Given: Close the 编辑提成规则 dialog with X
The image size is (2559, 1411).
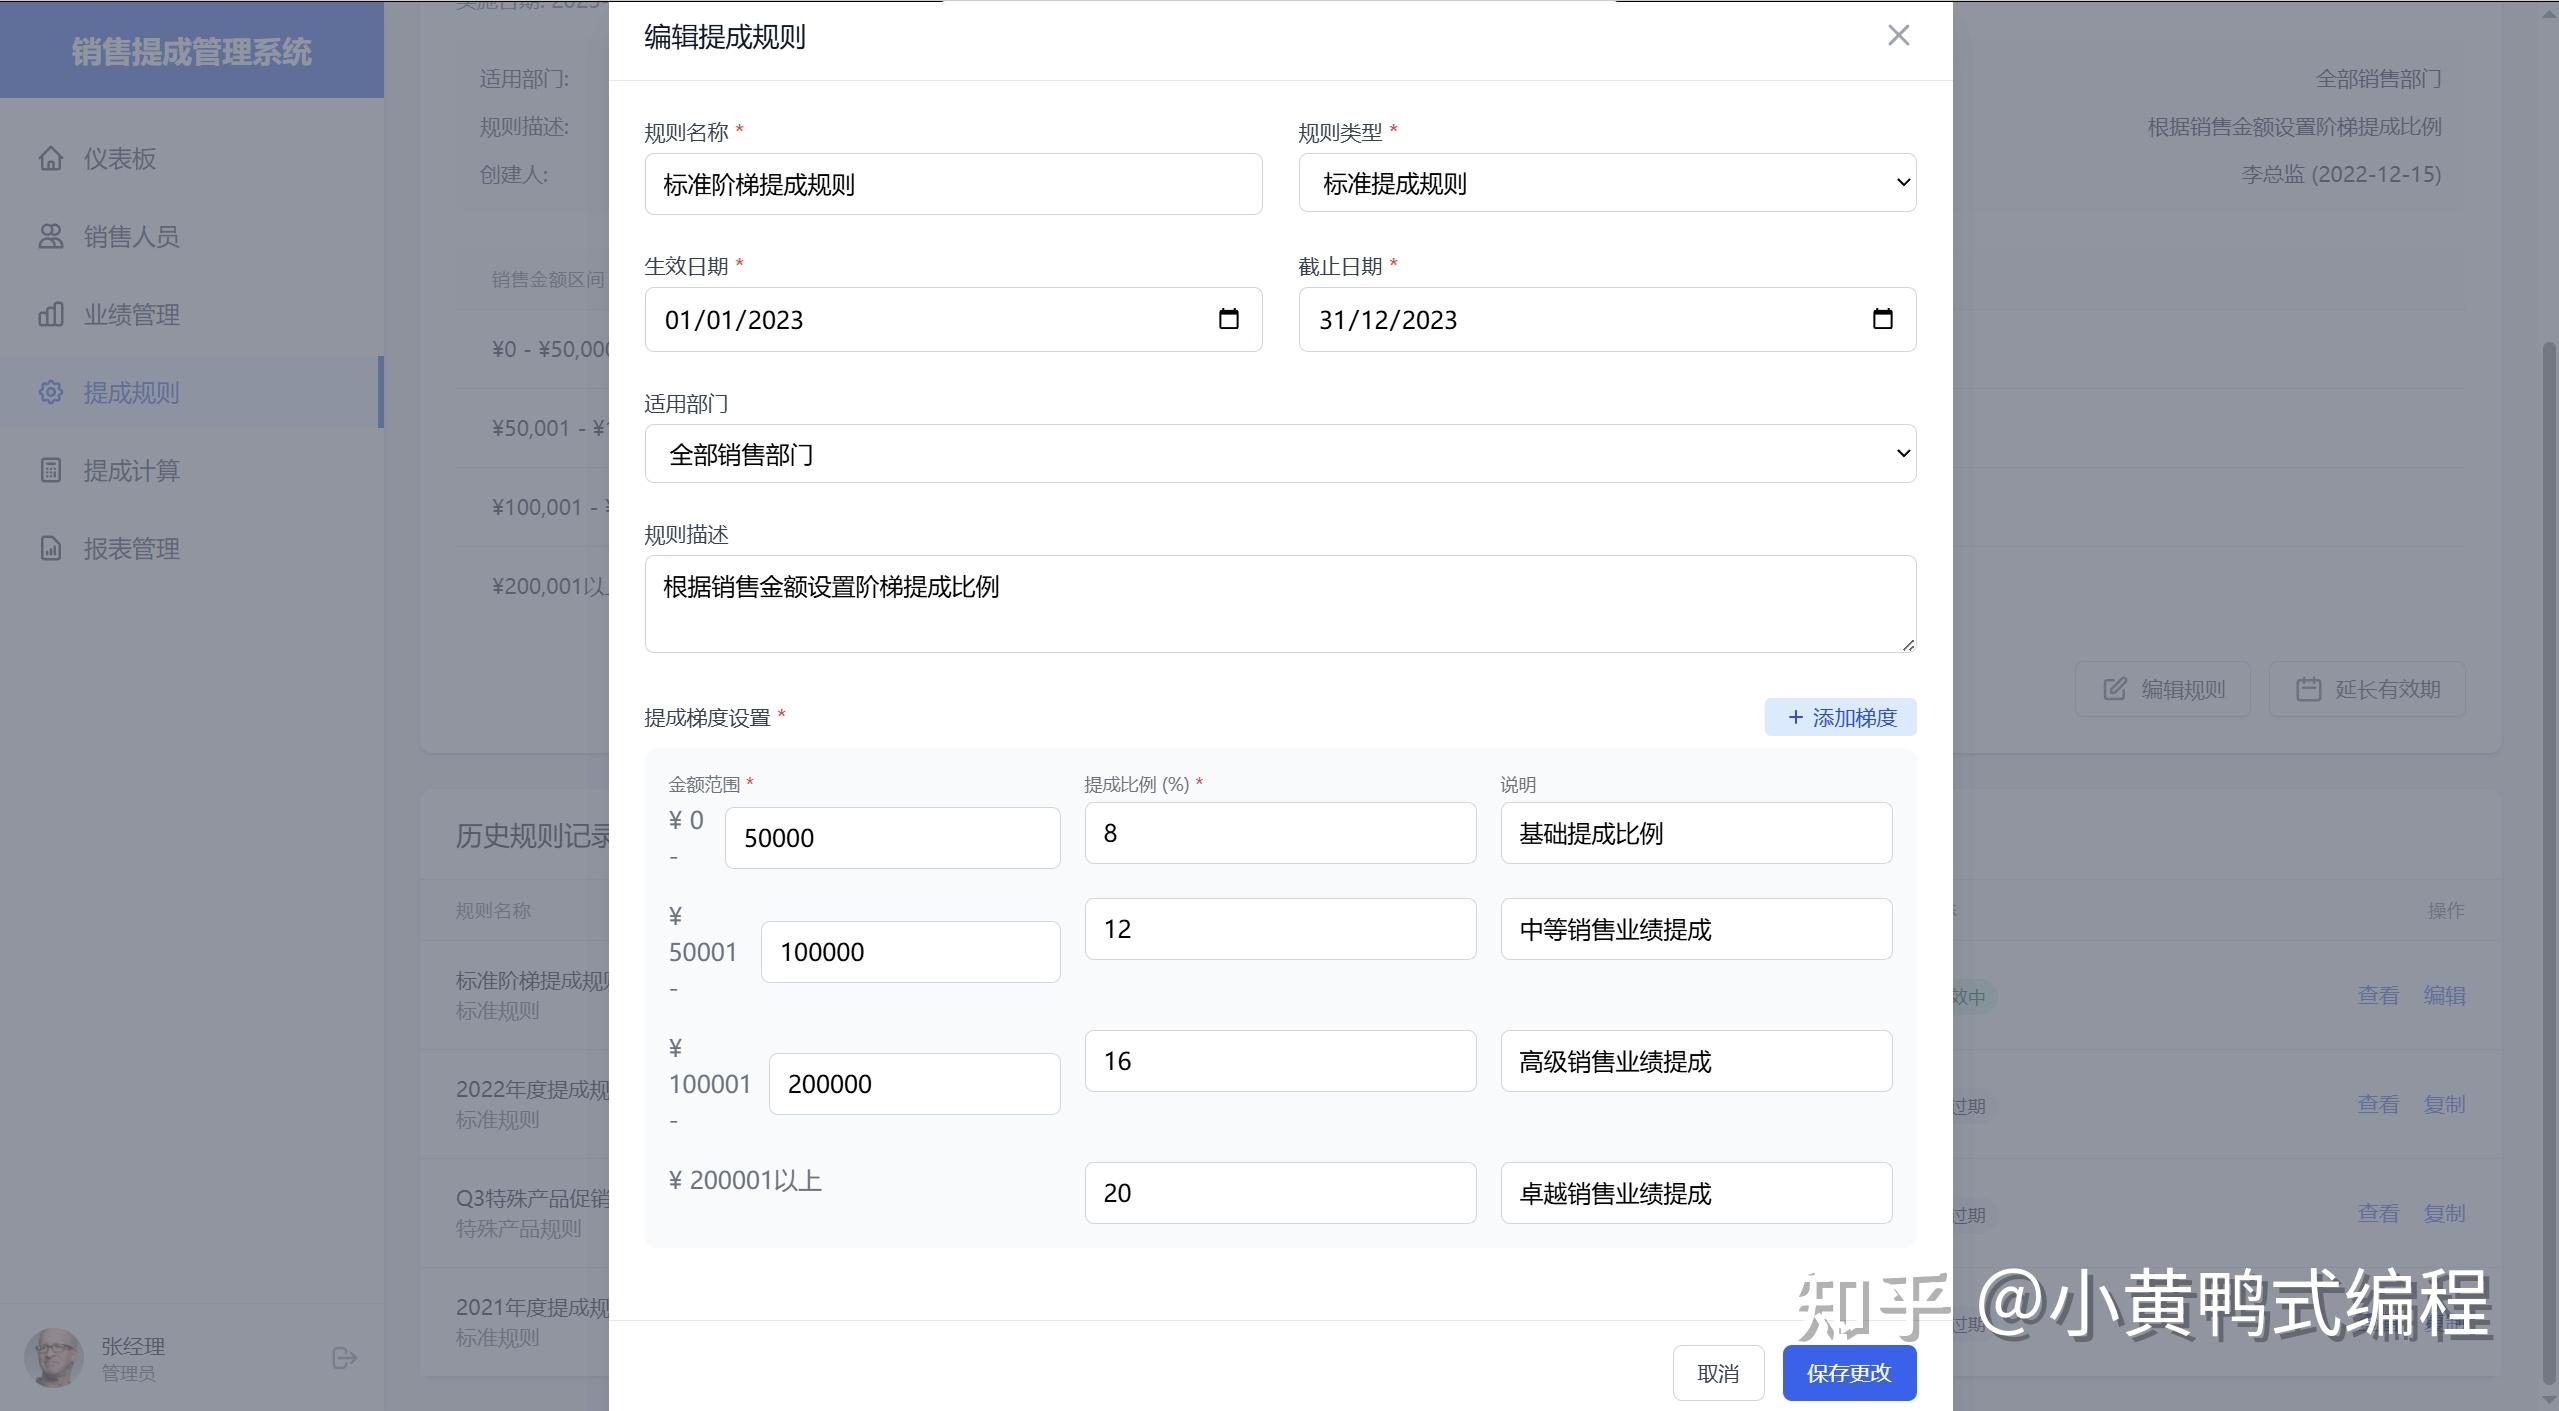Looking at the screenshot, I should tap(1898, 36).
